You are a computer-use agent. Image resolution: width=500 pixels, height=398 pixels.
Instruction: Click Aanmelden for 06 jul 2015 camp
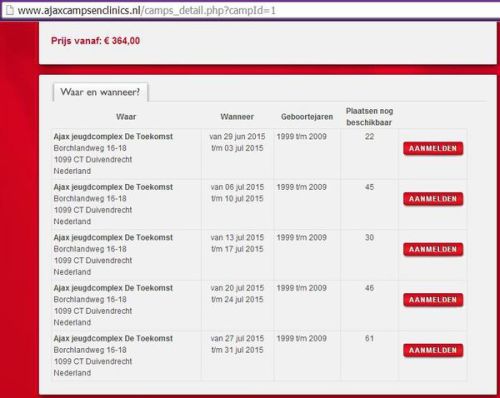(x=433, y=199)
